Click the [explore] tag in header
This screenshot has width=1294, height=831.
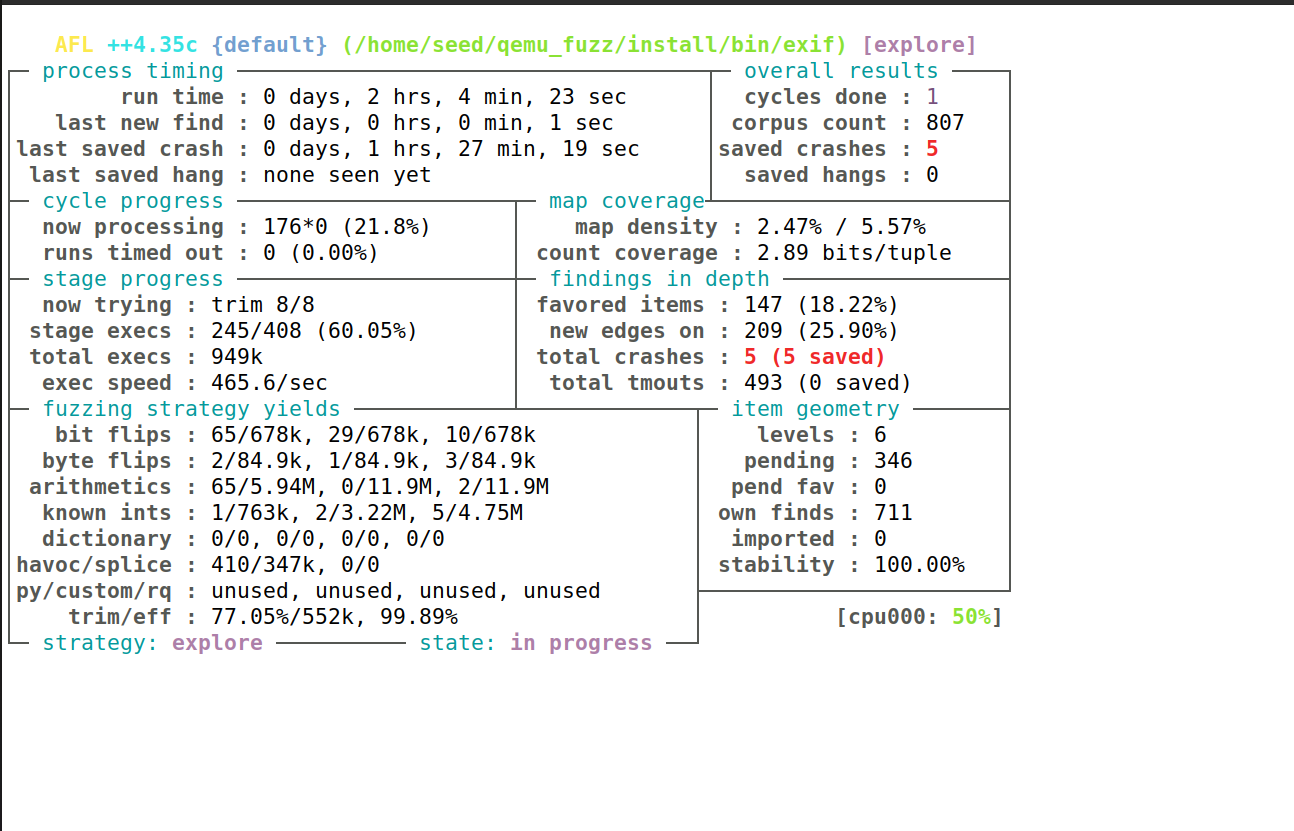pyautogui.click(x=919, y=45)
